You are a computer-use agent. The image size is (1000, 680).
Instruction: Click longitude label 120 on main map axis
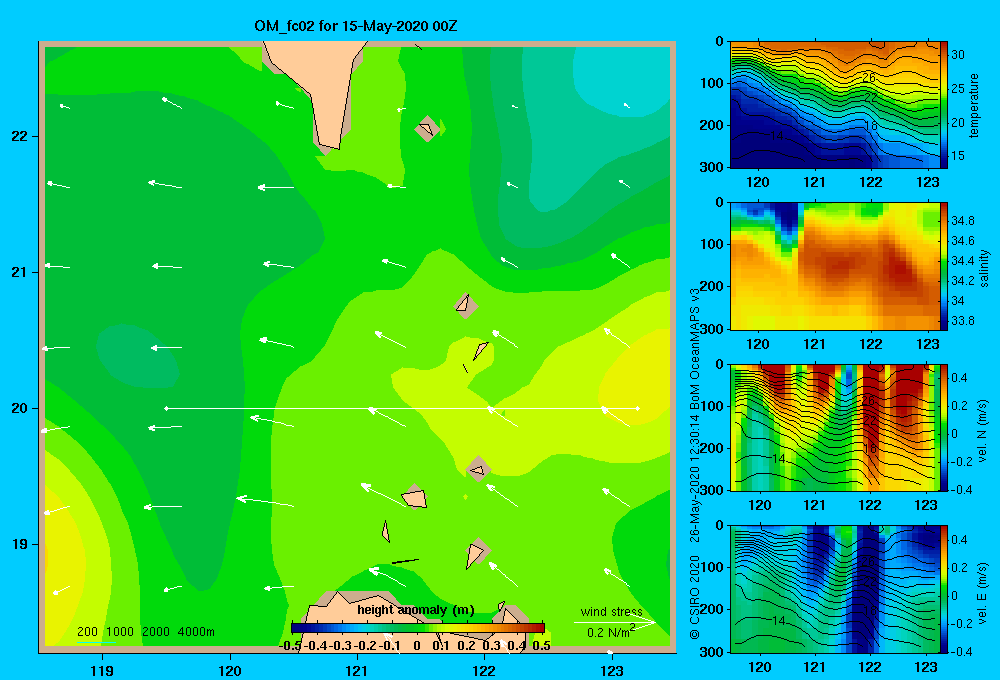tap(230, 670)
